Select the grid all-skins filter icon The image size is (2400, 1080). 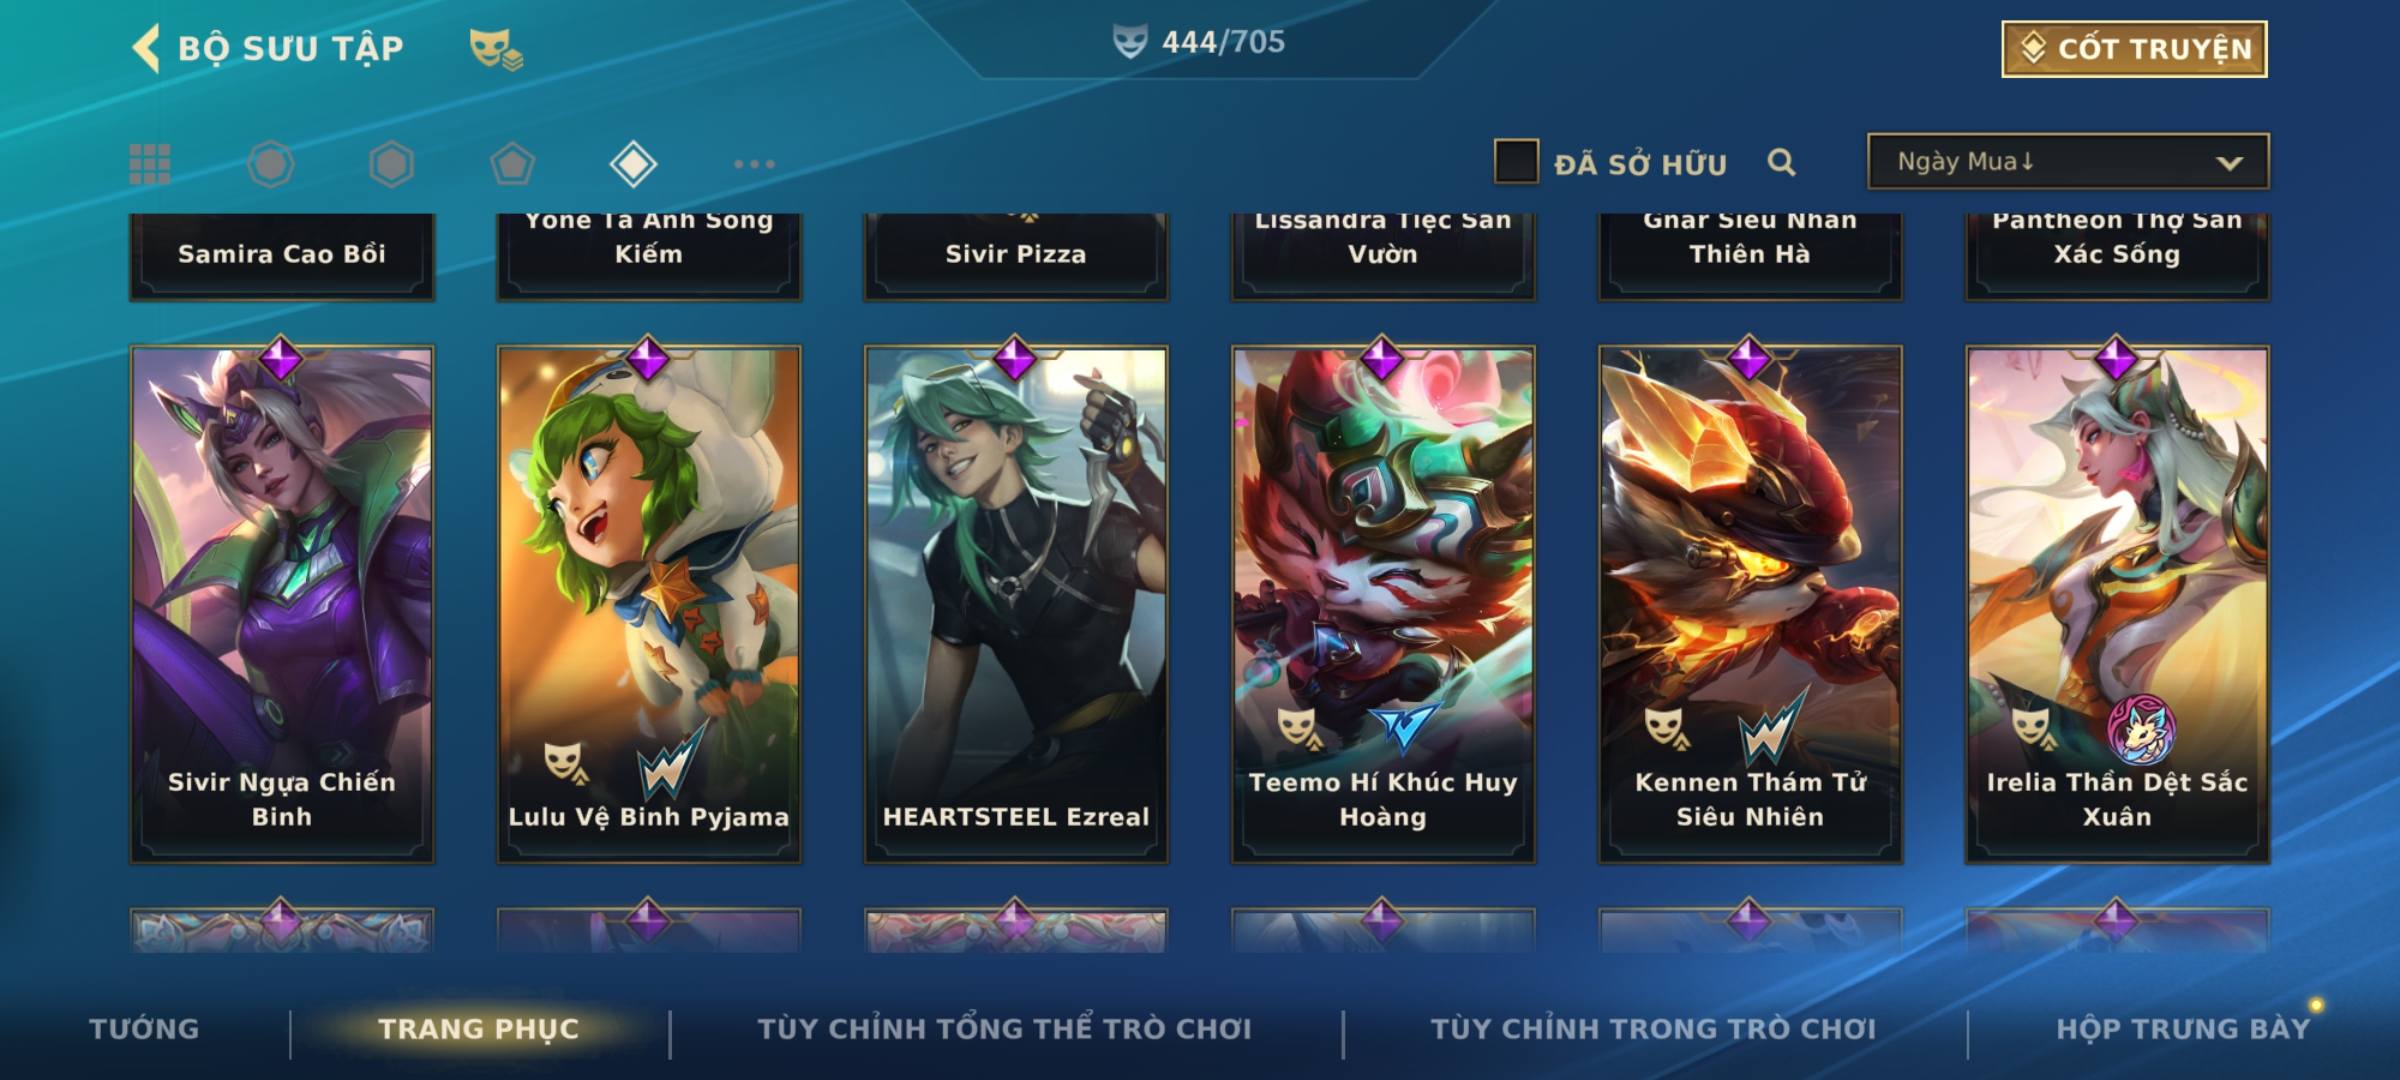point(150,164)
